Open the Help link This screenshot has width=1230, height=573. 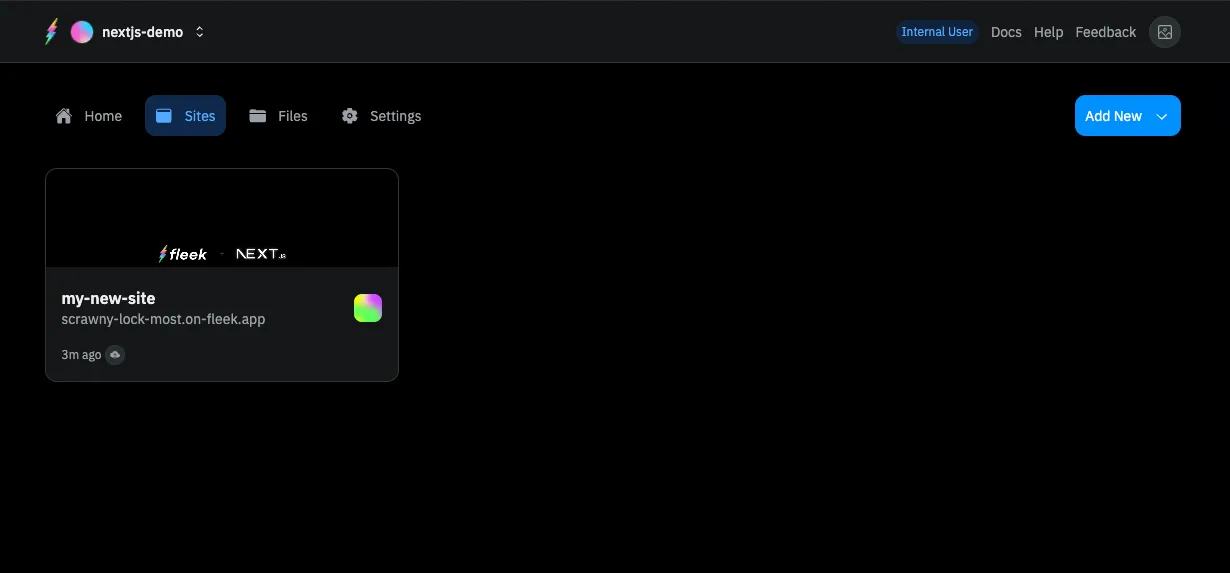point(1048,32)
